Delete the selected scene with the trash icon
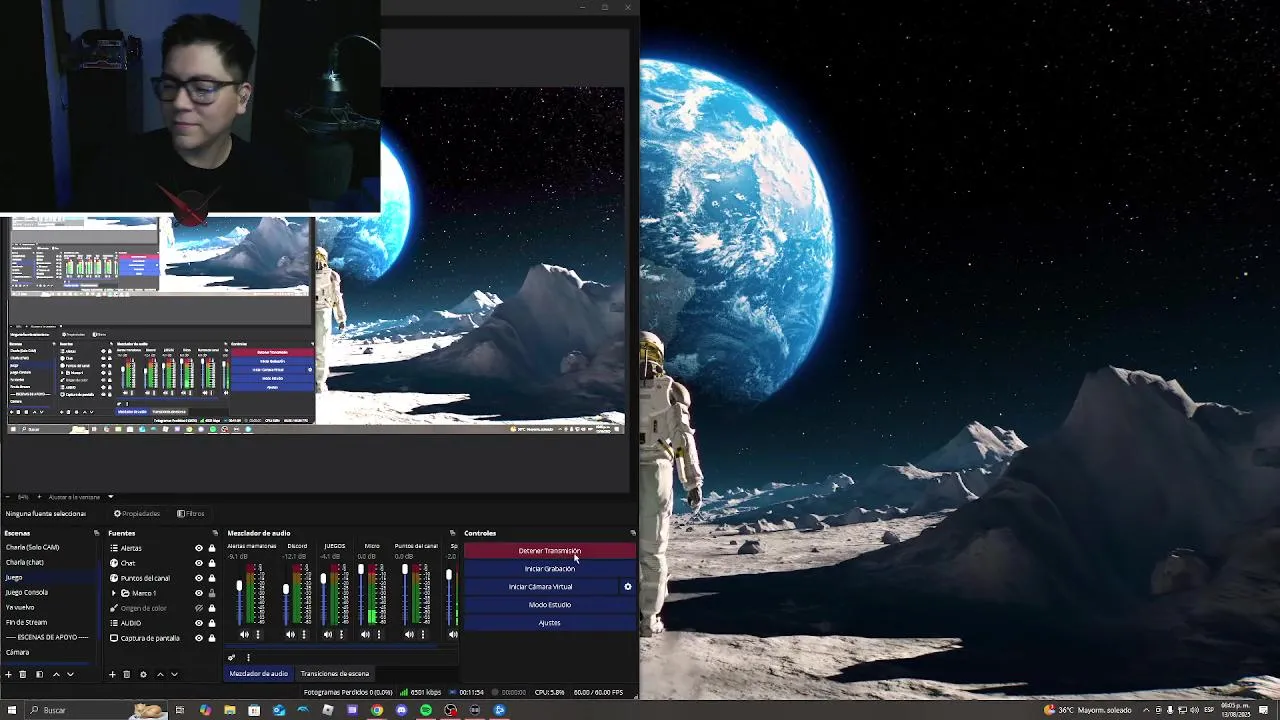1280x720 pixels. 23,674
